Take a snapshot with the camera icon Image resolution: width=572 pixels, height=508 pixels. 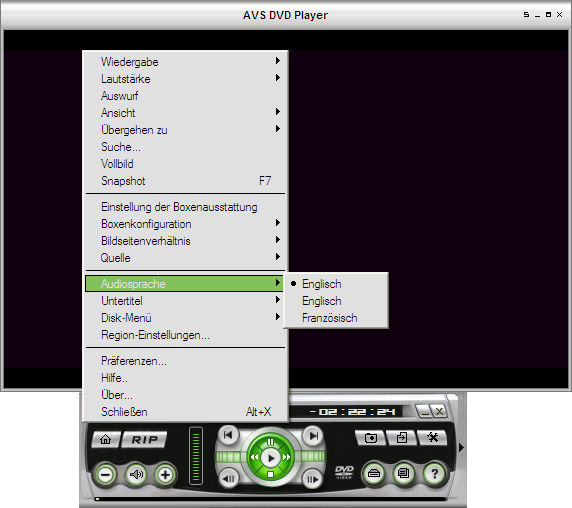371,437
